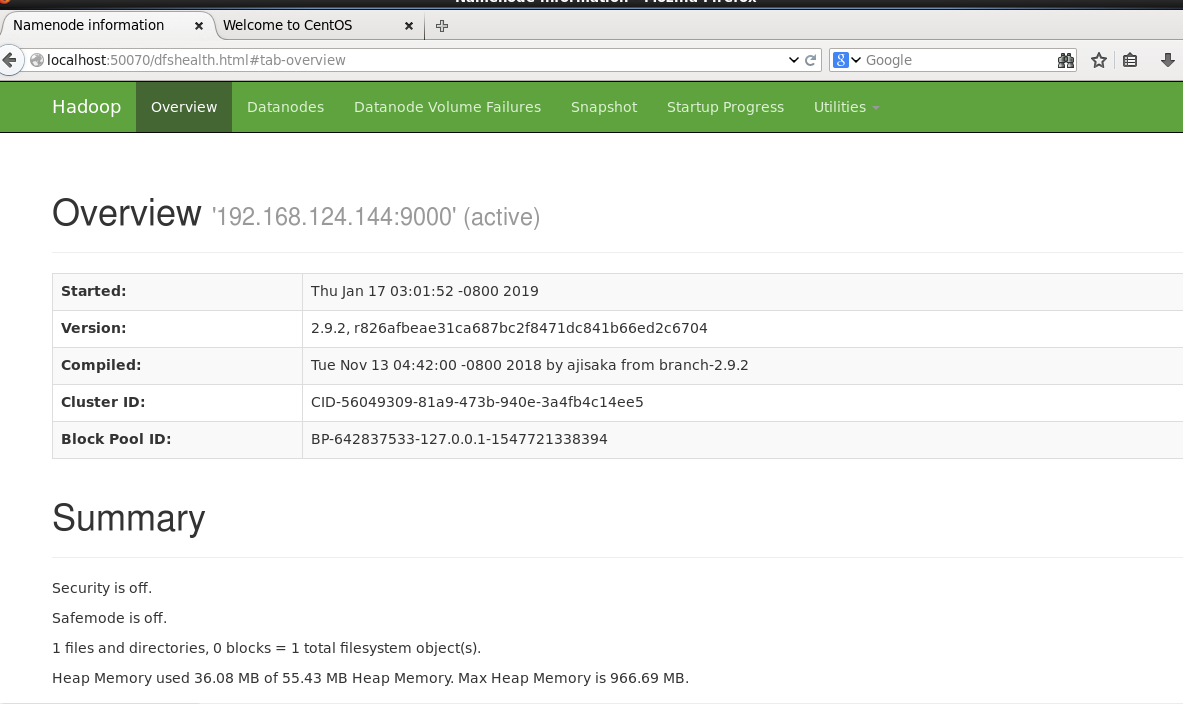Viewport: 1183px width, 704px height.
Task: Bookmark this page with the star icon
Action: tap(1098, 60)
